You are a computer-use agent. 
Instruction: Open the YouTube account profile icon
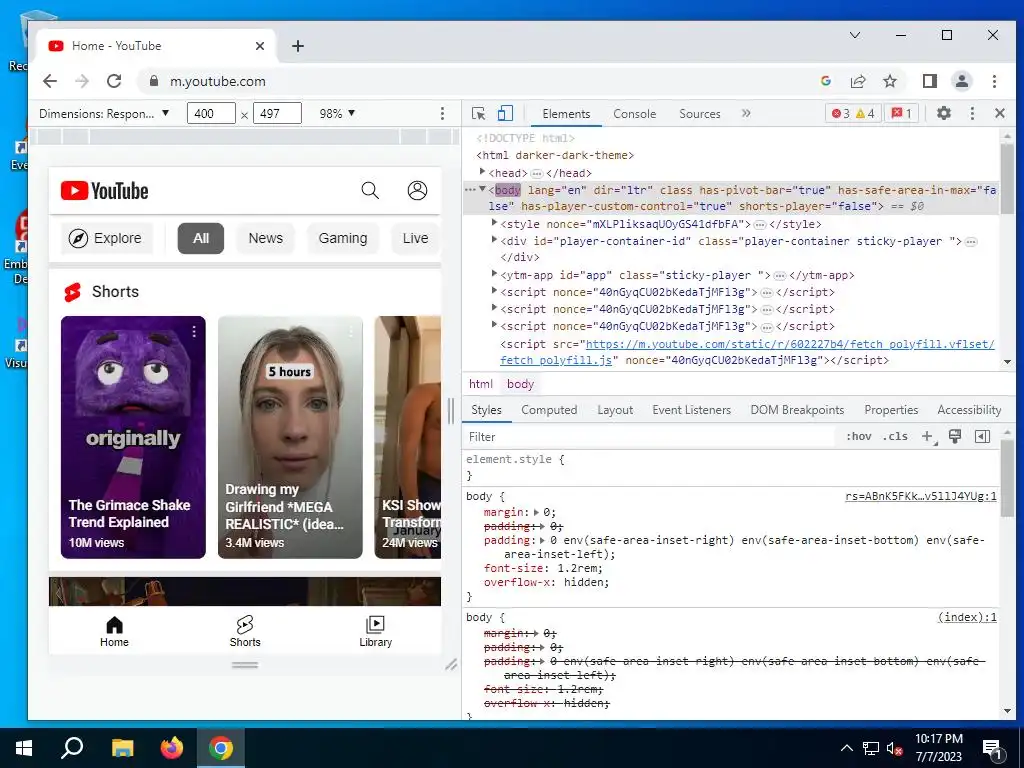coord(417,191)
